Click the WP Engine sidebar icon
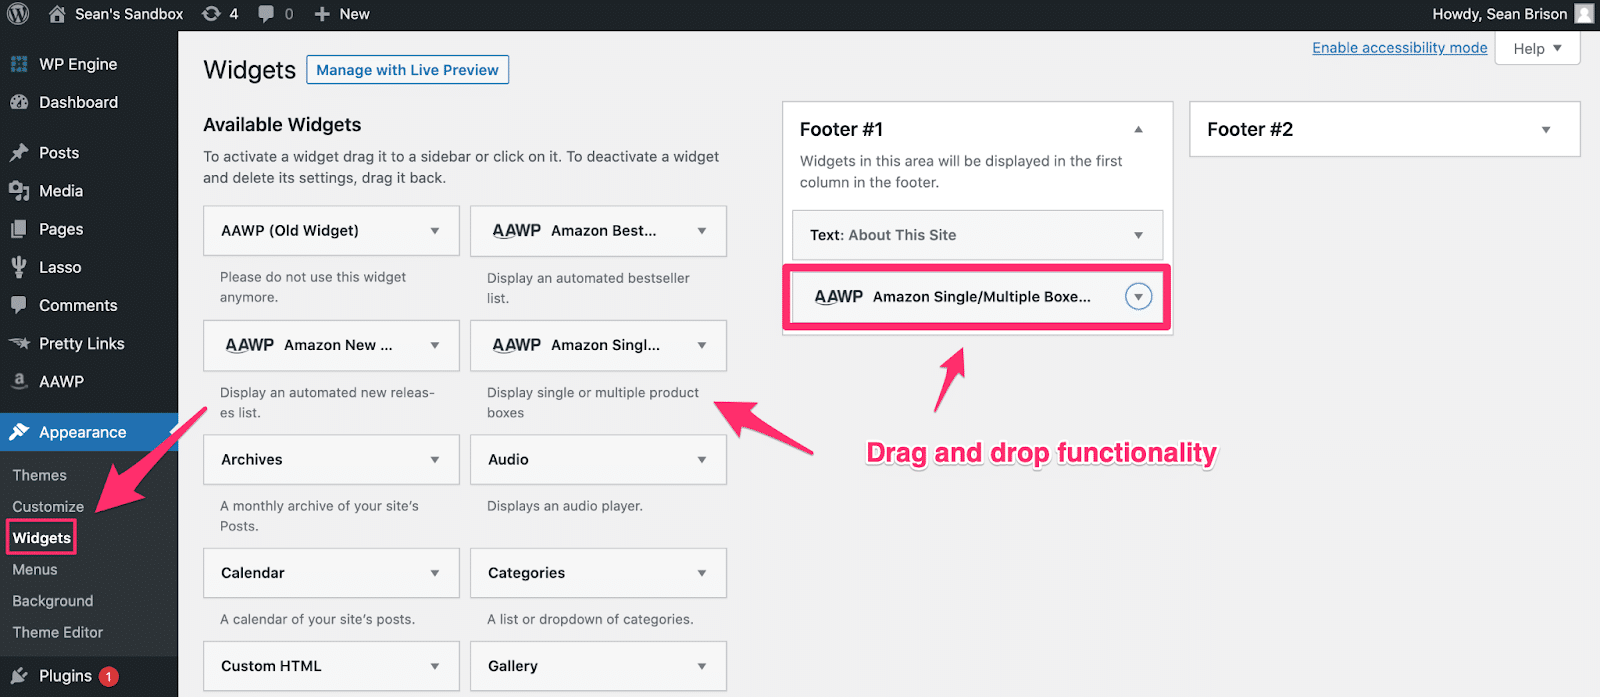 pyautogui.click(x=19, y=64)
